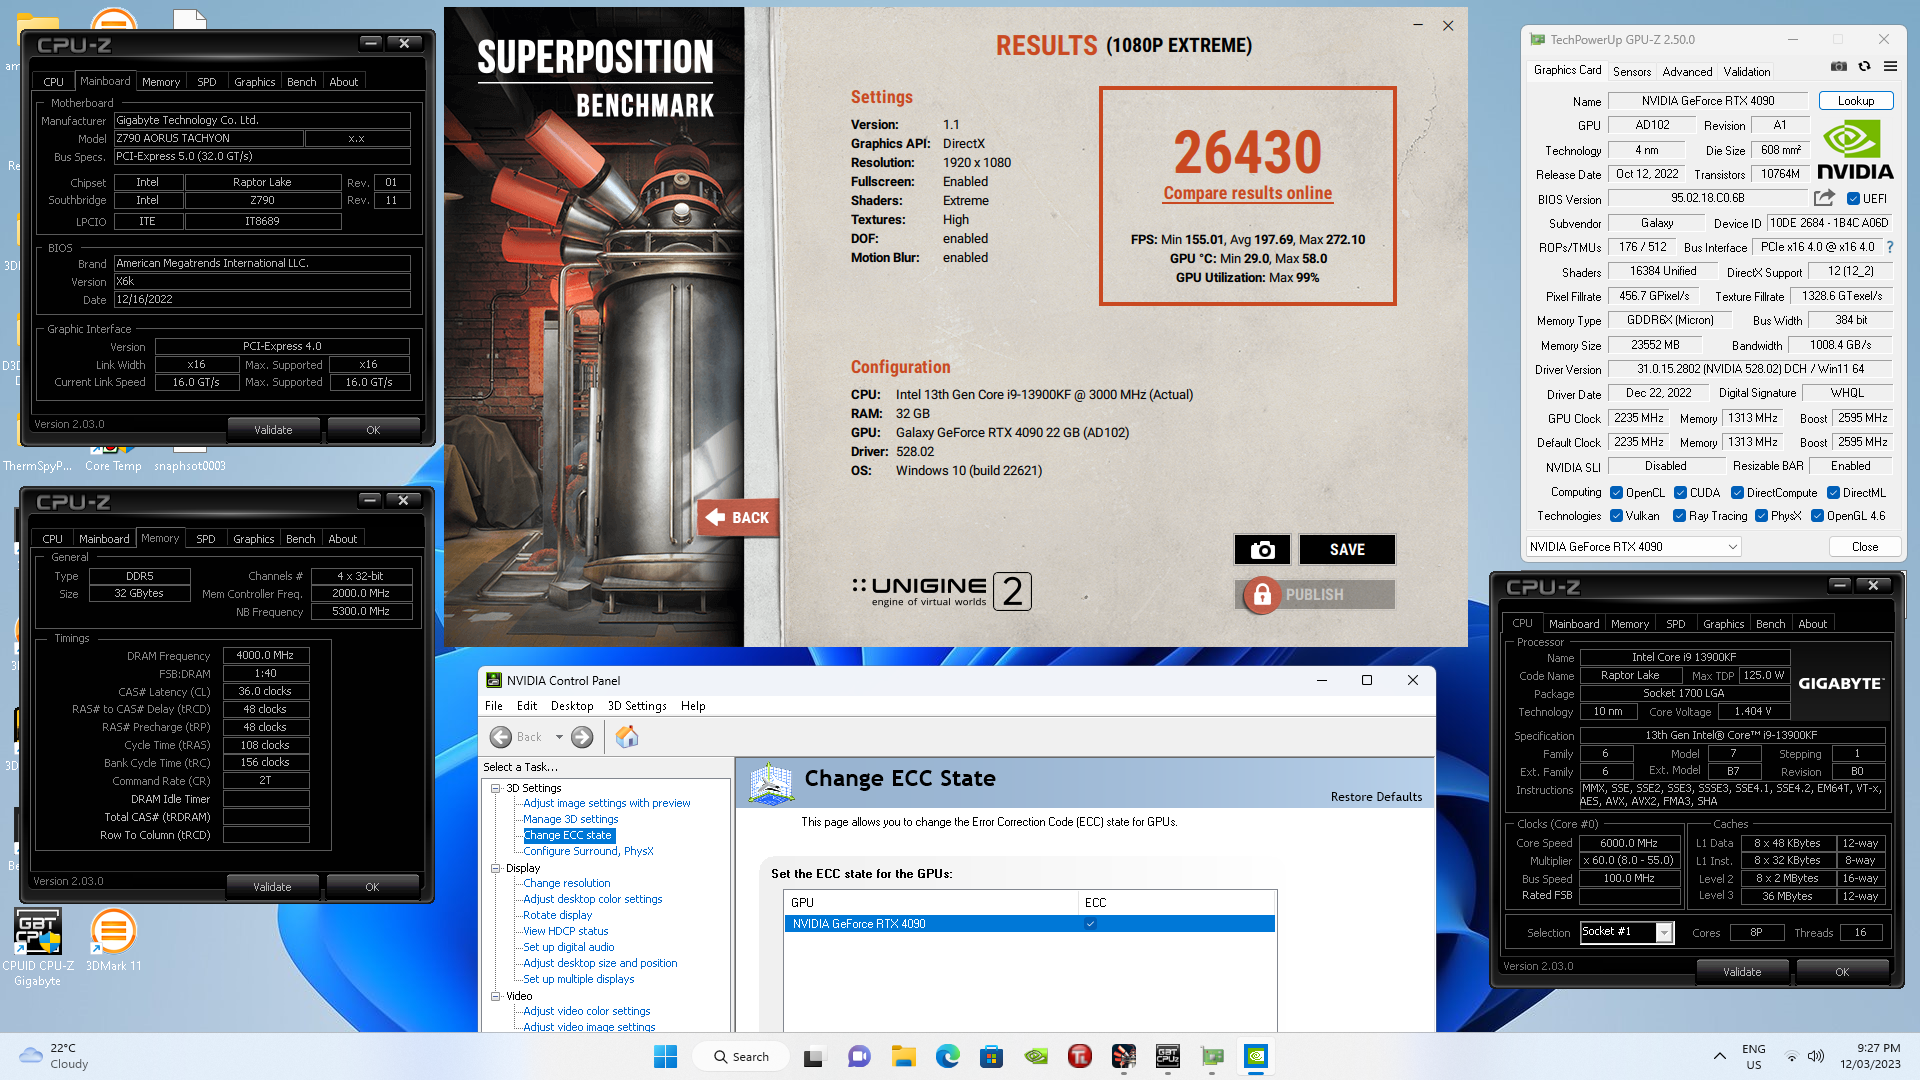
Task: Open Task View from the taskbar
Action: pyautogui.click(x=814, y=1056)
